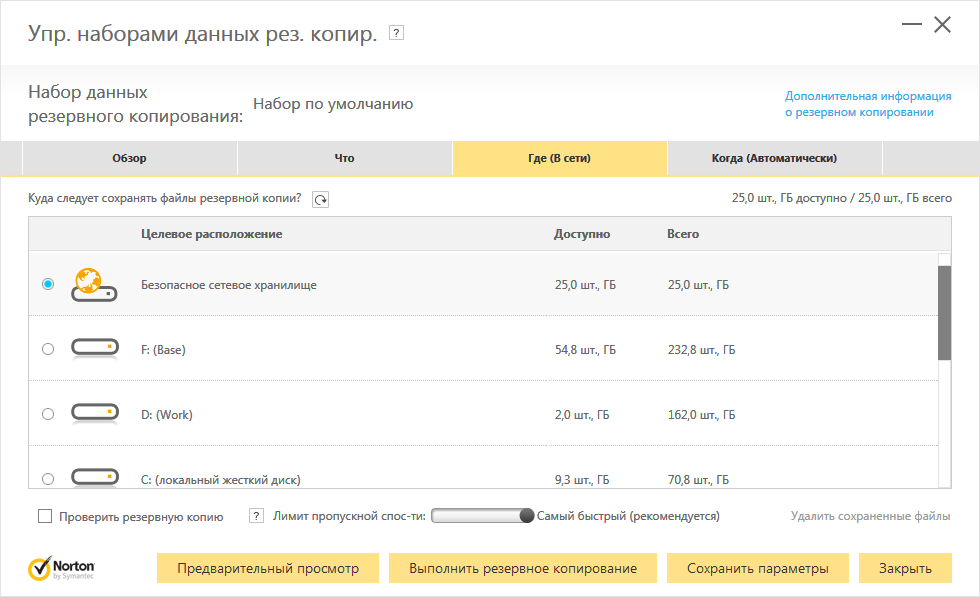Click the D: (Work) drive icon
The image size is (980, 597).
pos(95,413)
